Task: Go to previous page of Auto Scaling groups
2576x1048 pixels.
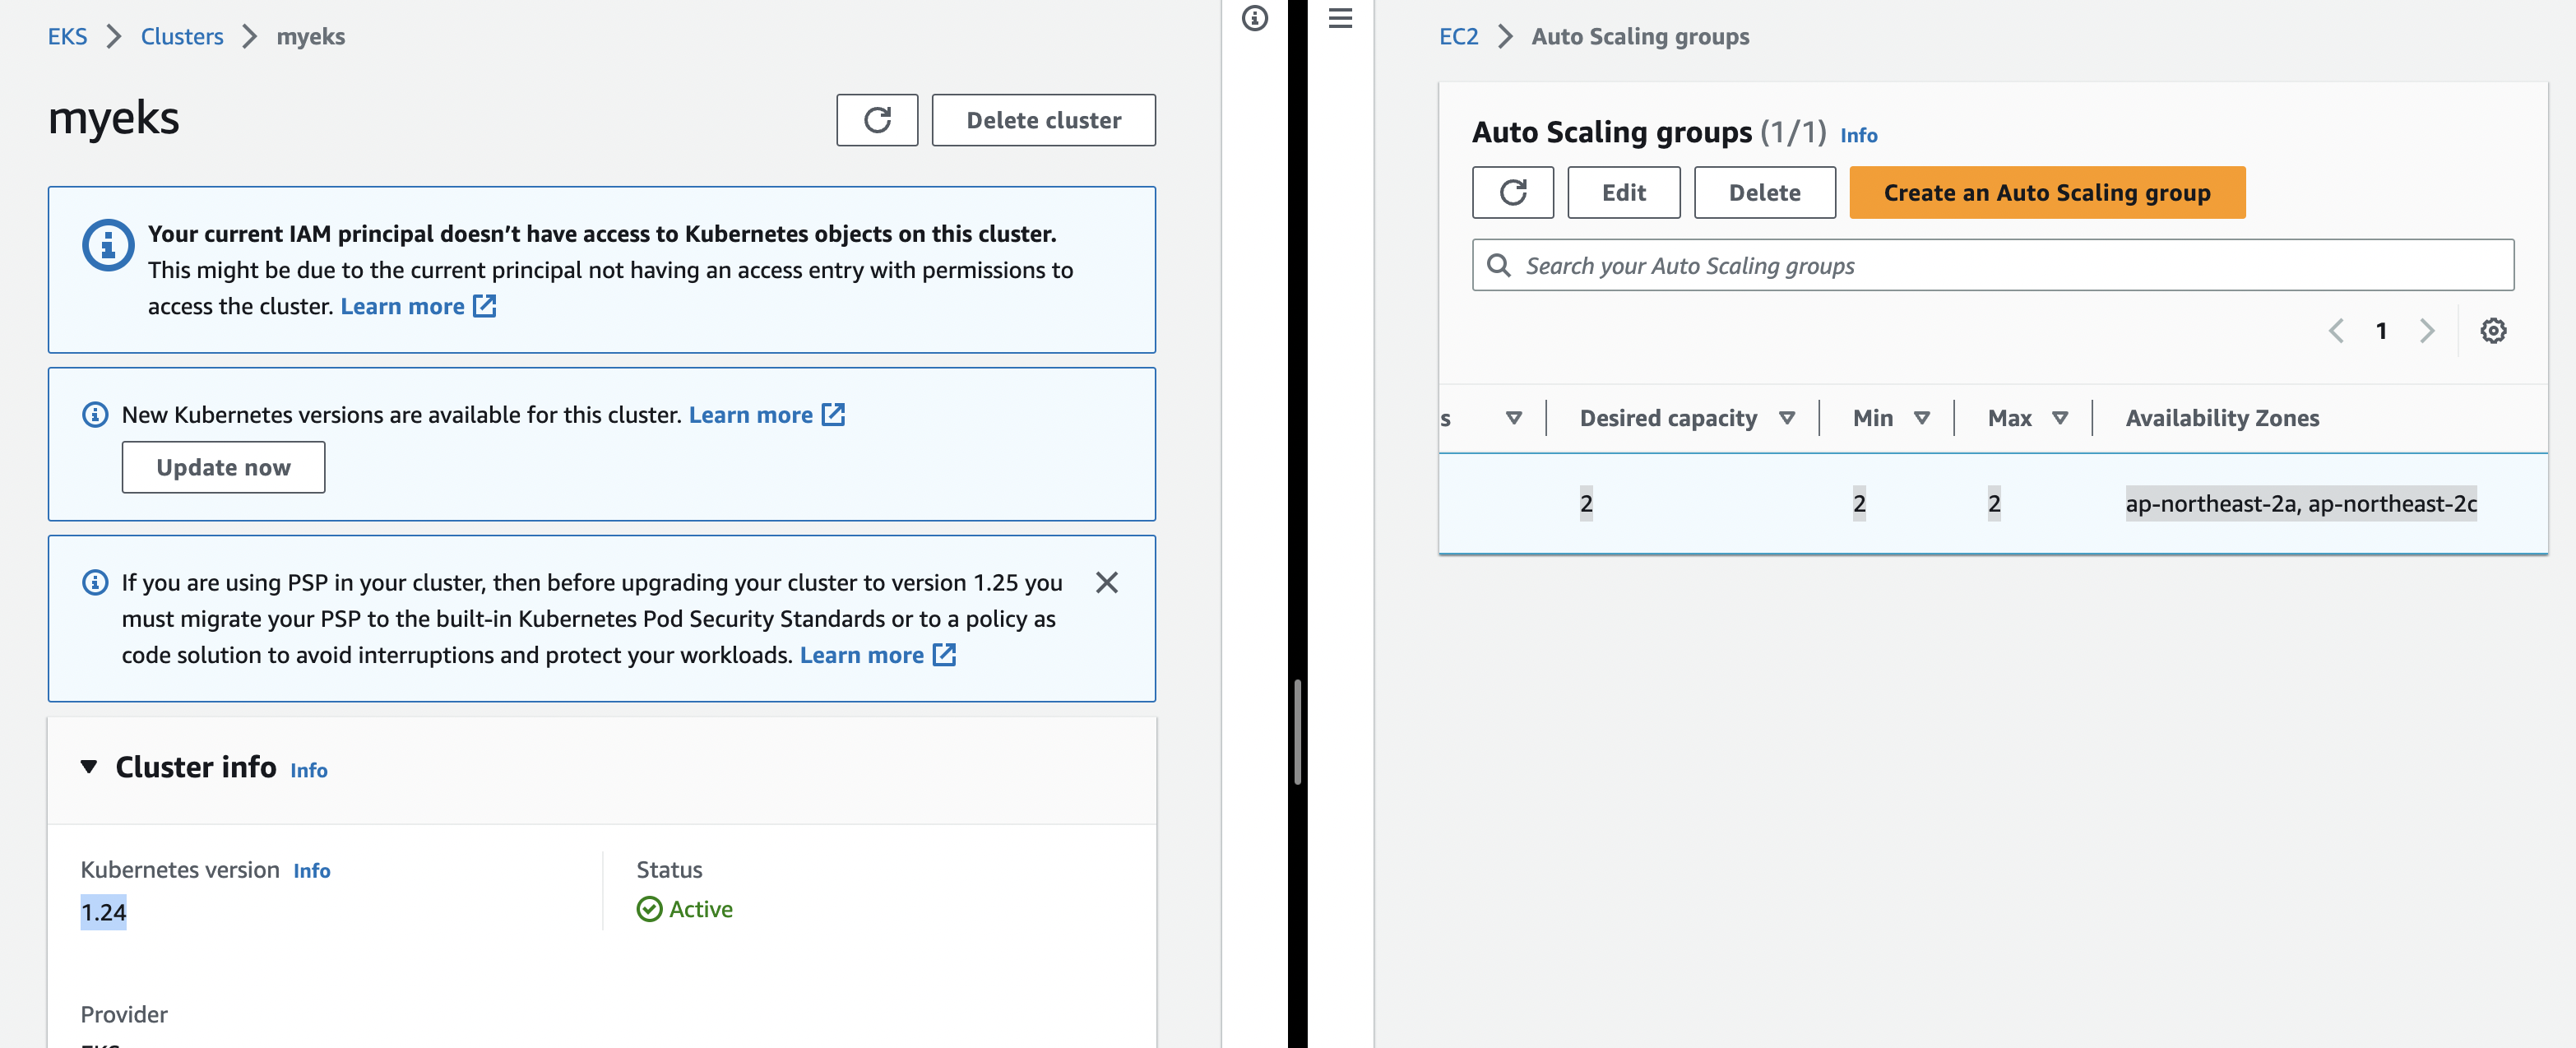Action: click(x=2336, y=331)
